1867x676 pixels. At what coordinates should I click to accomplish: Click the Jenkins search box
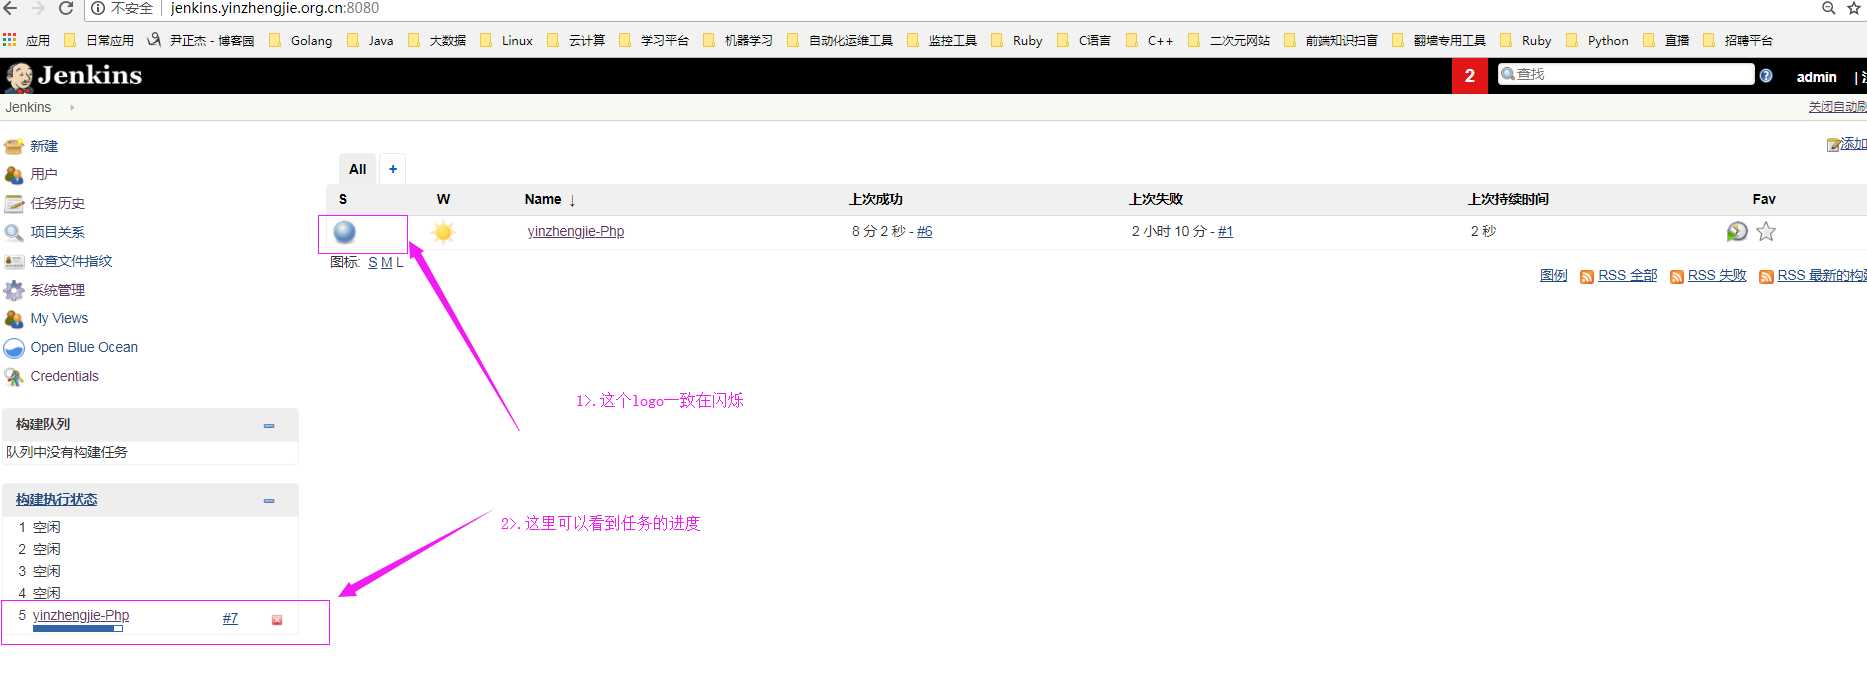[1626, 75]
